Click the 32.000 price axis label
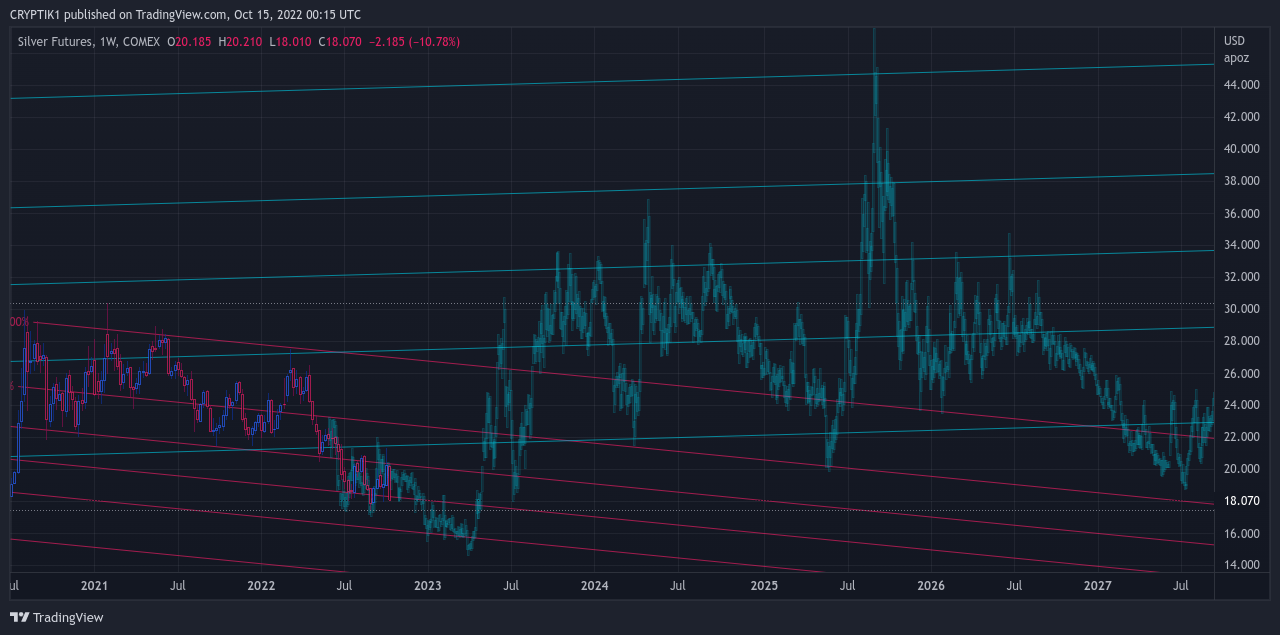Viewport: 1280px width, 635px height. [x=1242, y=277]
